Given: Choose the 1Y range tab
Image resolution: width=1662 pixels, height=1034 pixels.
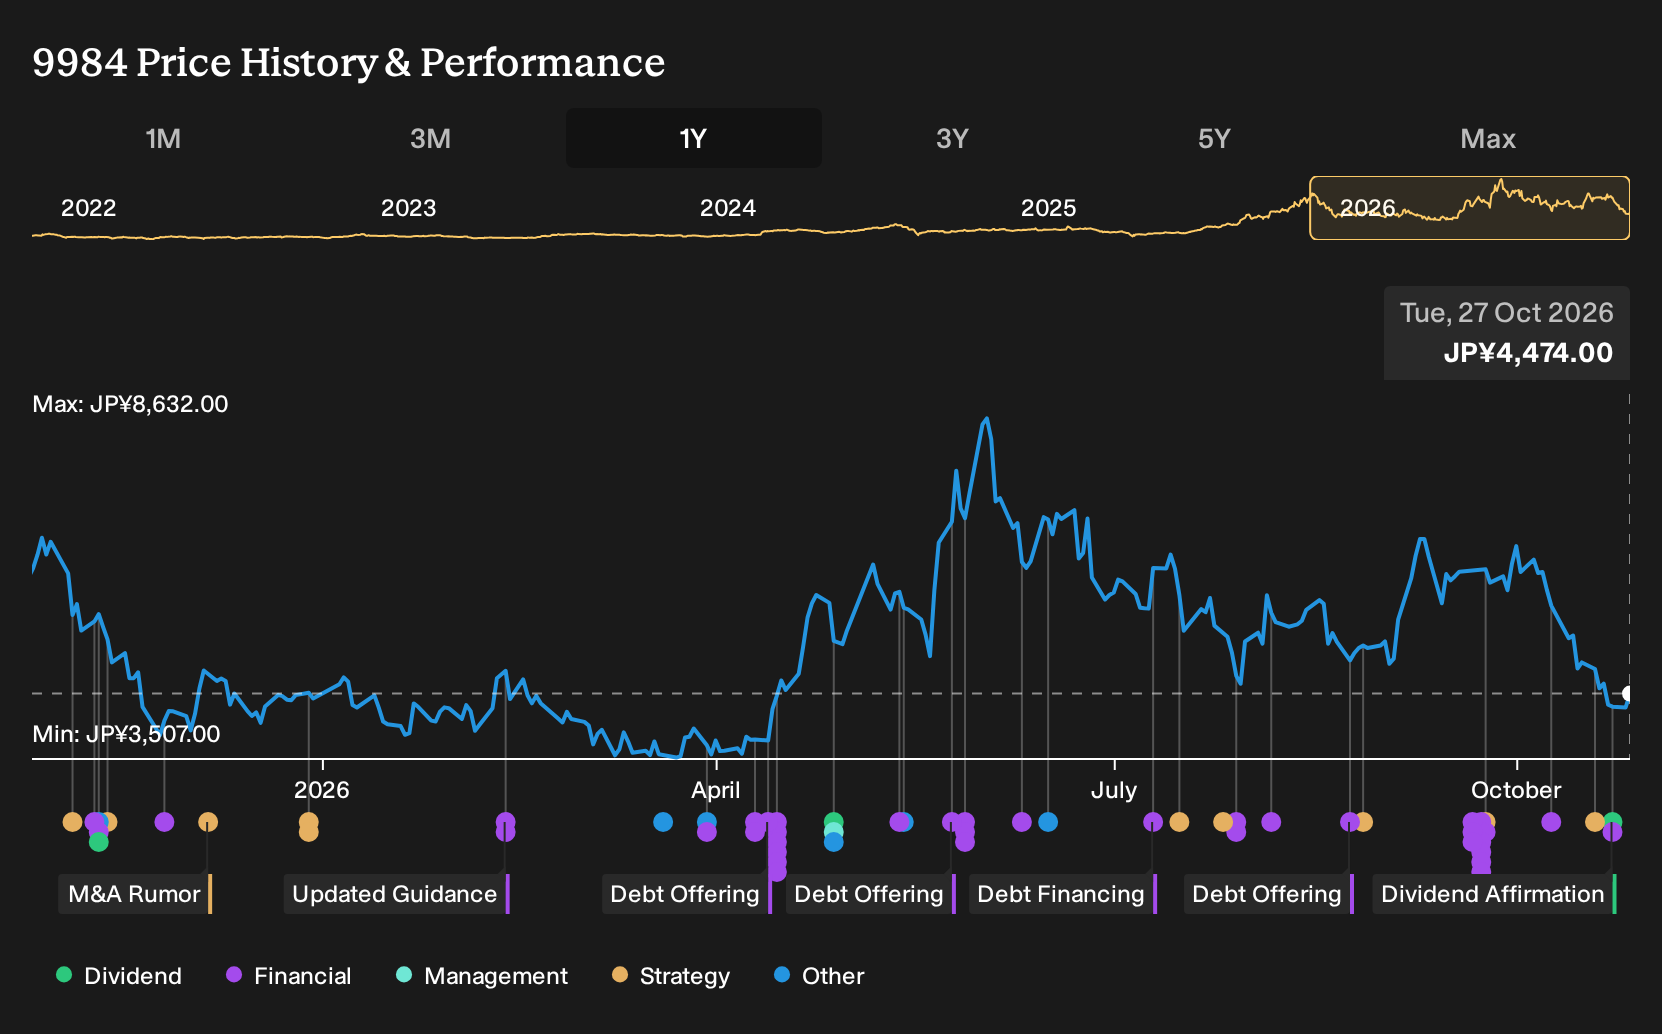Looking at the screenshot, I should click(x=694, y=138).
